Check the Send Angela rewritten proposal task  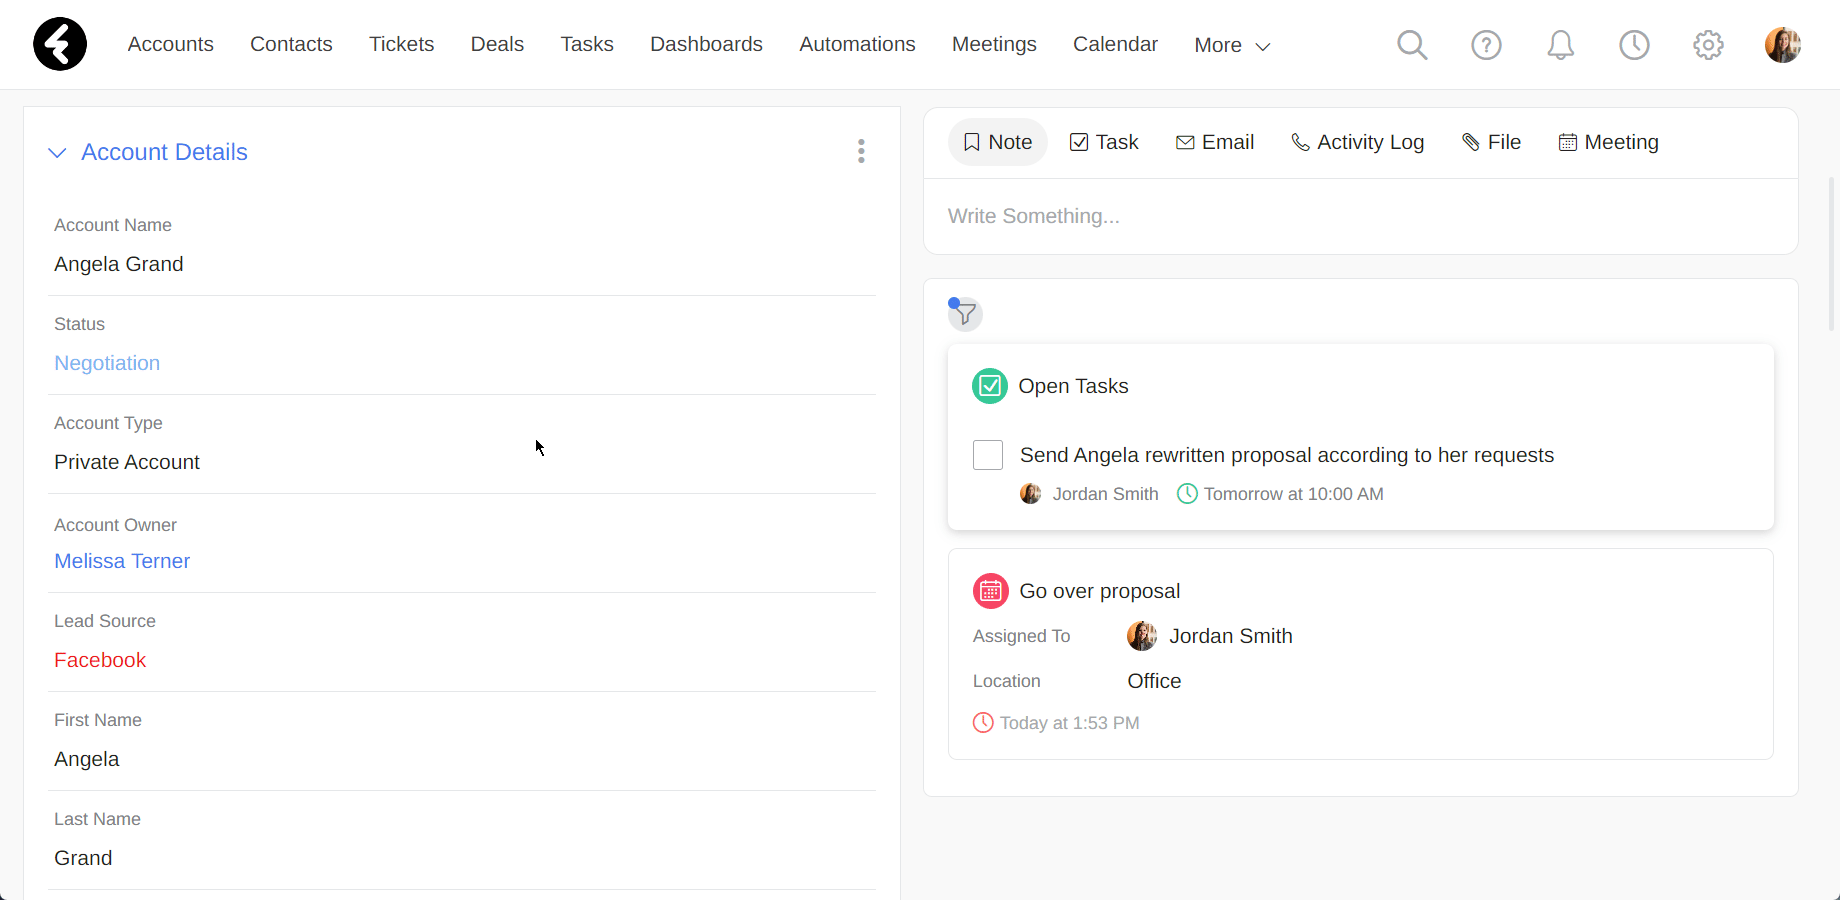[988, 455]
